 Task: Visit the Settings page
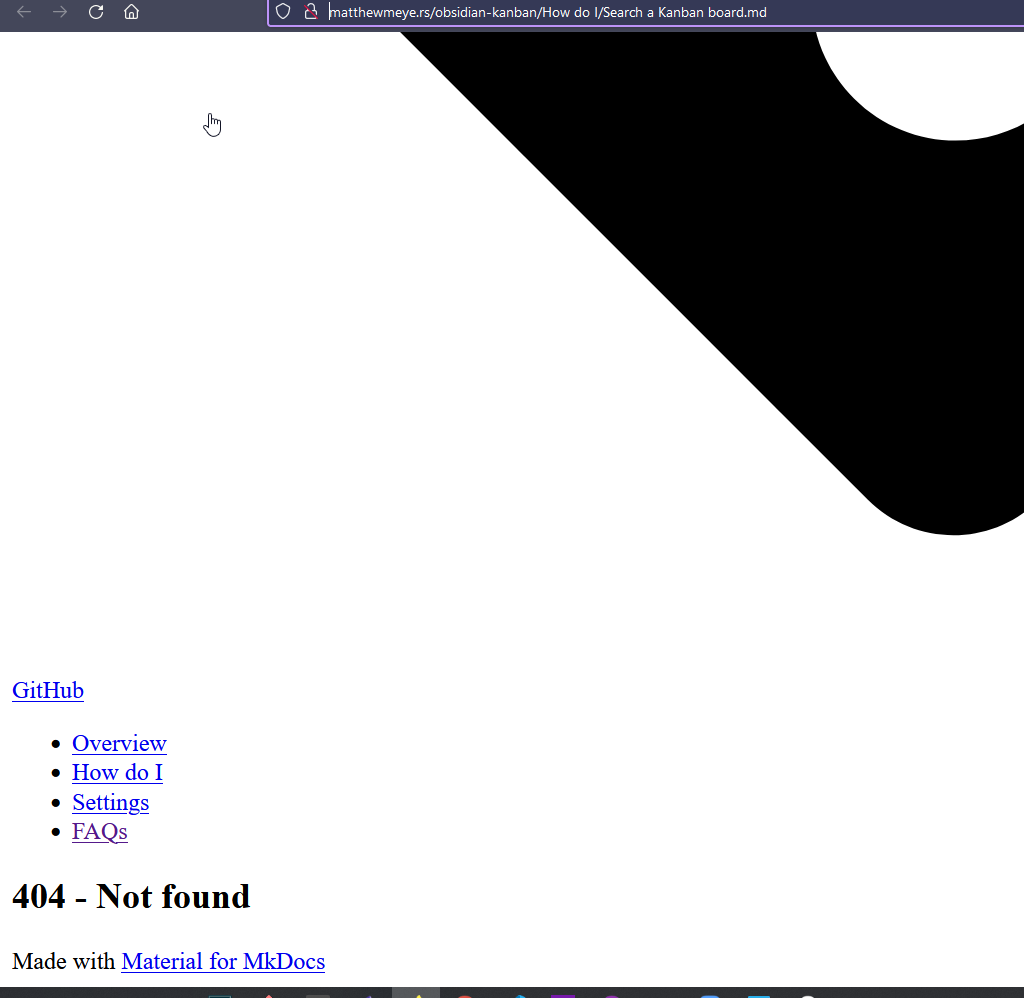click(x=110, y=802)
